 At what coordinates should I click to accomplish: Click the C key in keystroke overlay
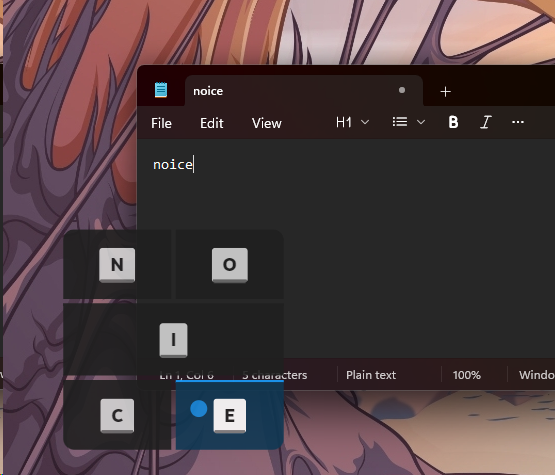117,416
